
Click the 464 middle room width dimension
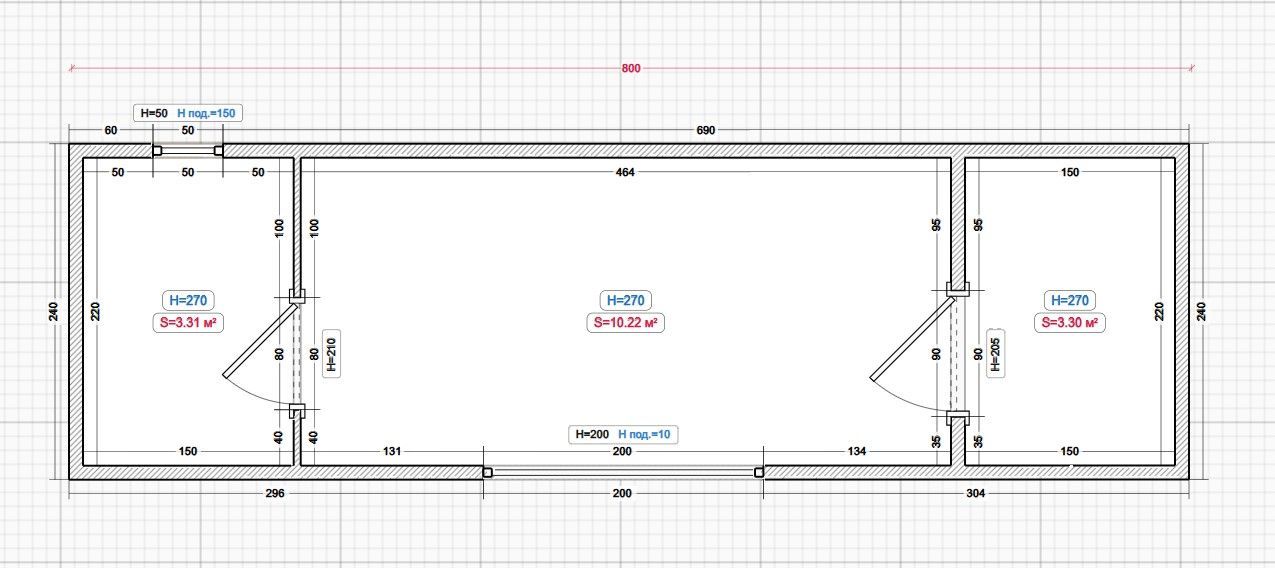click(625, 172)
